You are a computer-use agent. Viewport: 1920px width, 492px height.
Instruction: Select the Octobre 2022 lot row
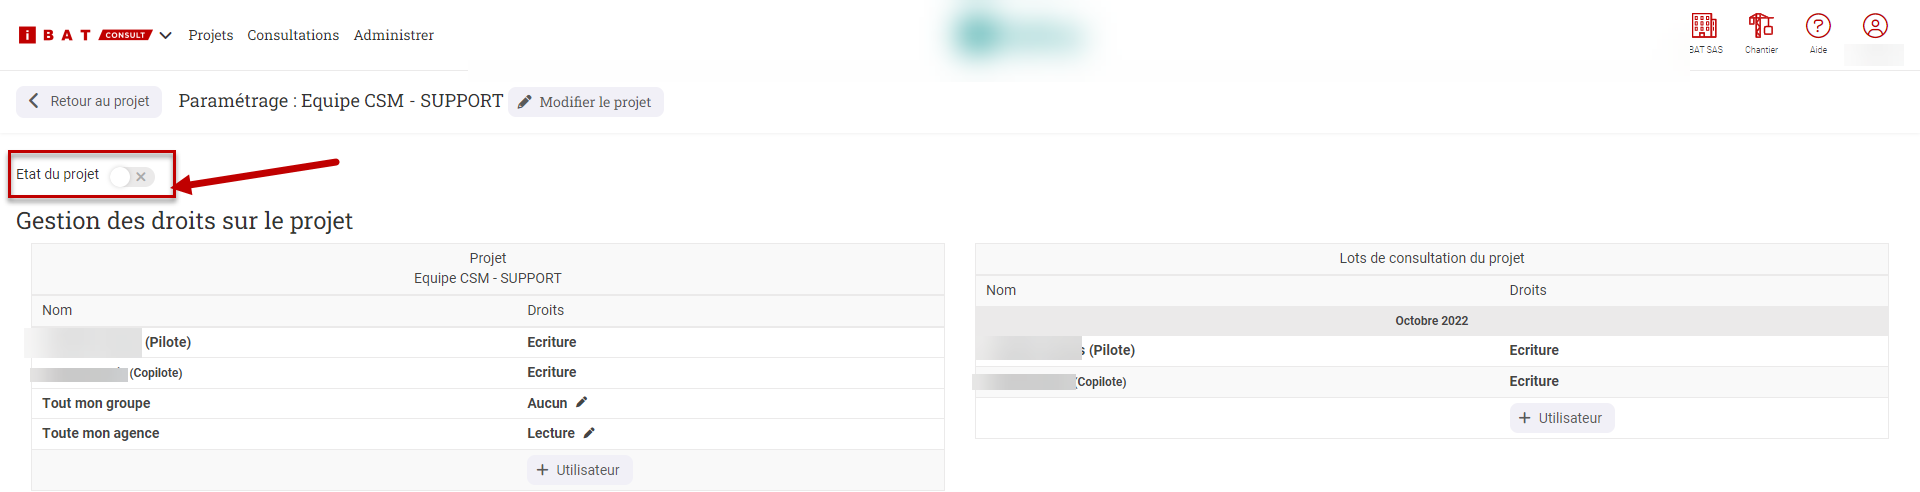[1431, 321]
